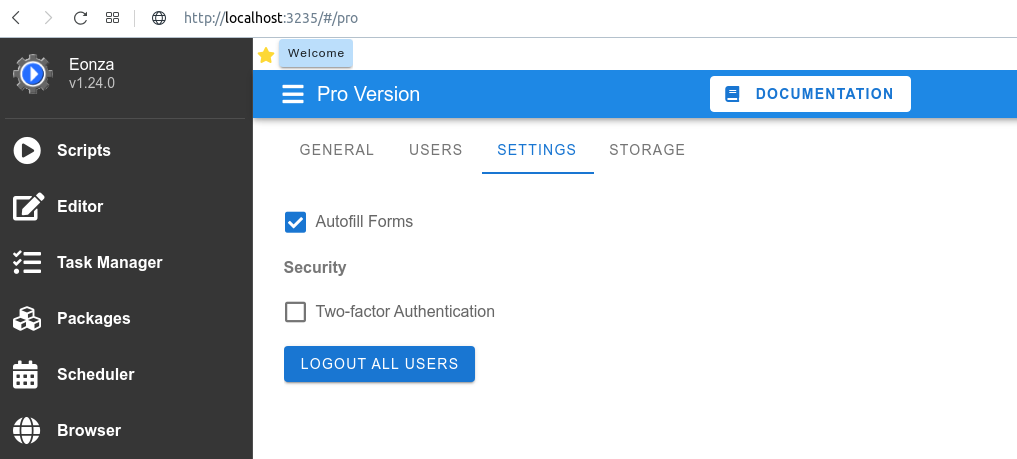Open Task Manager checklist icon
Screen dimensions: 1017x459
(27, 263)
